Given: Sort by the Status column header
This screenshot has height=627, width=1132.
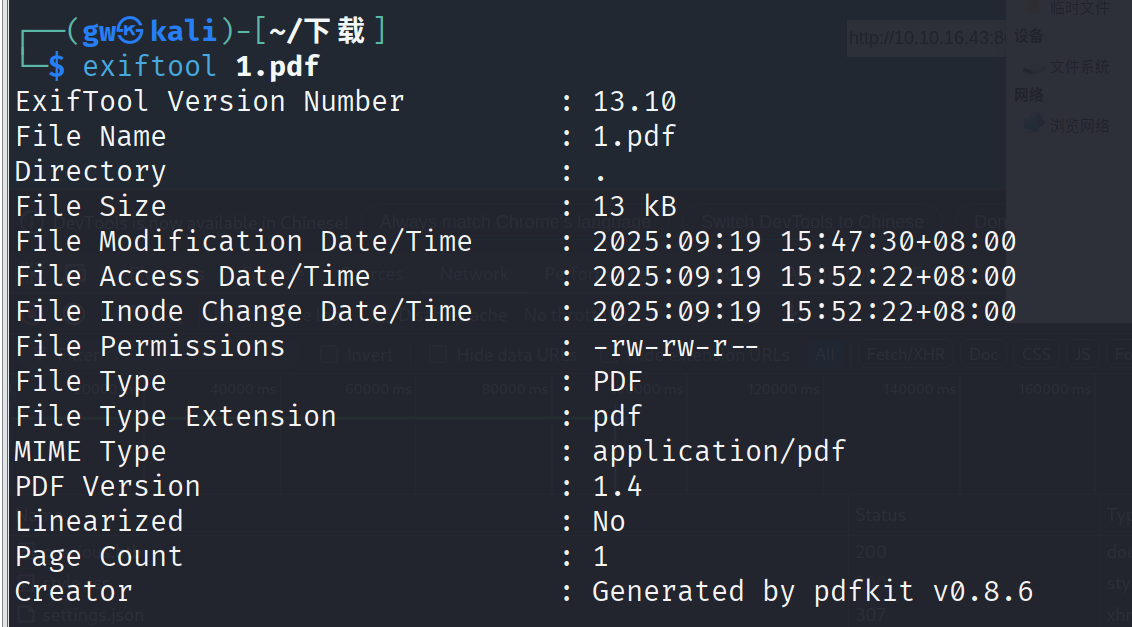Looking at the screenshot, I should 880,515.
